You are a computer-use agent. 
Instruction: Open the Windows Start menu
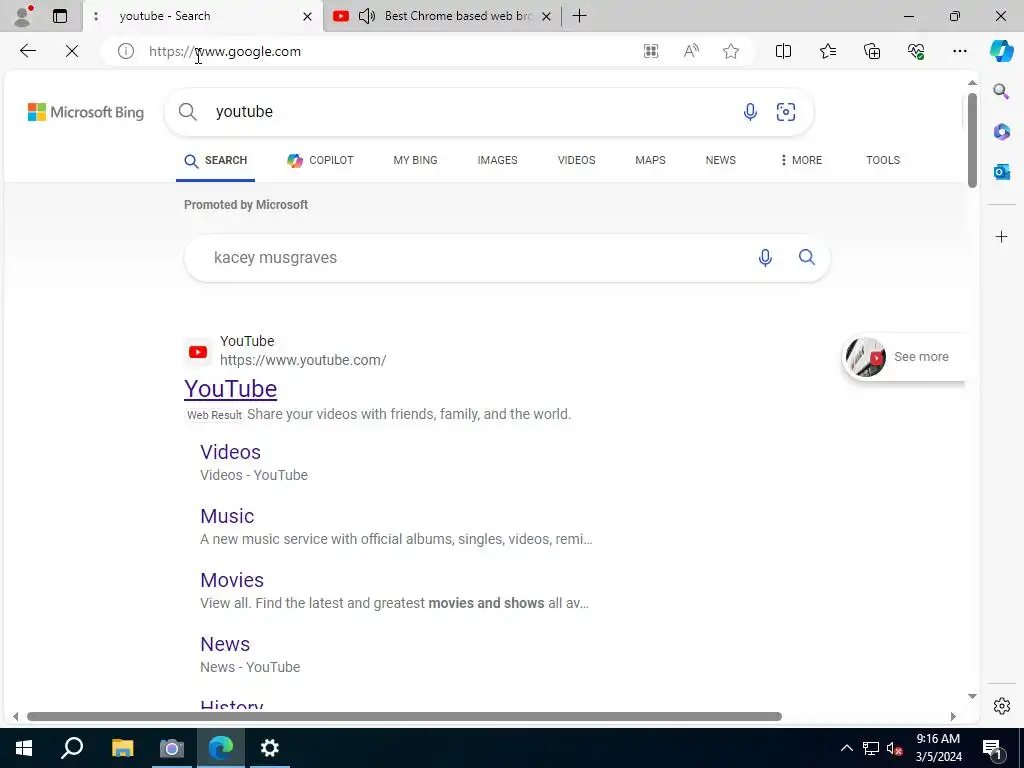(x=24, y=748)
